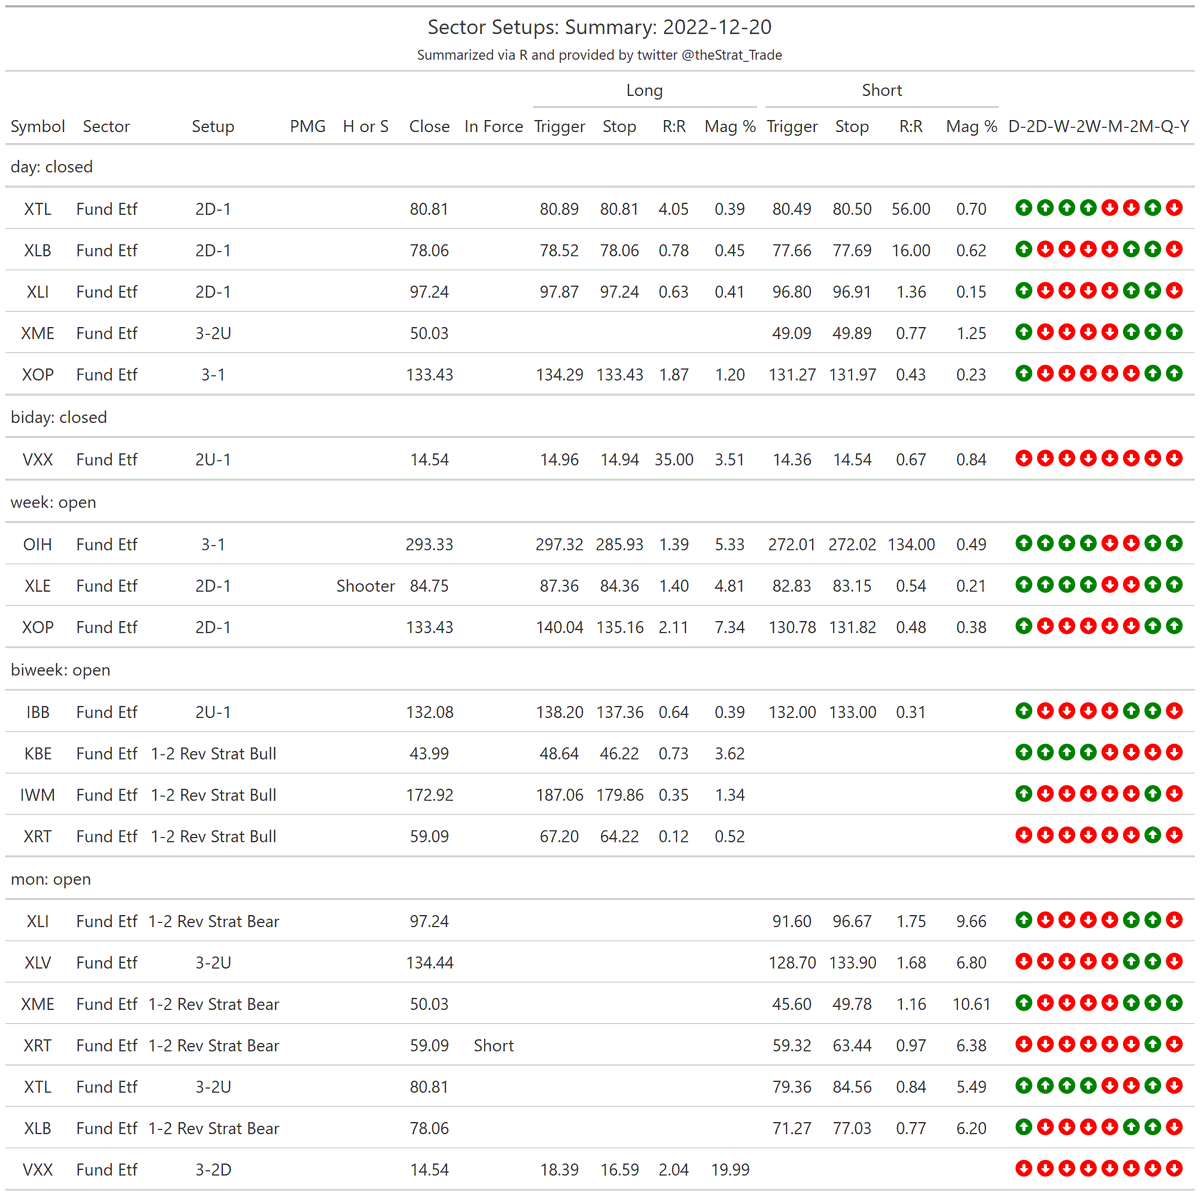Select the 2W arrow in the XLE row
The height and width of the screenshot is (1196, 1200).
tap(1088, 584)
